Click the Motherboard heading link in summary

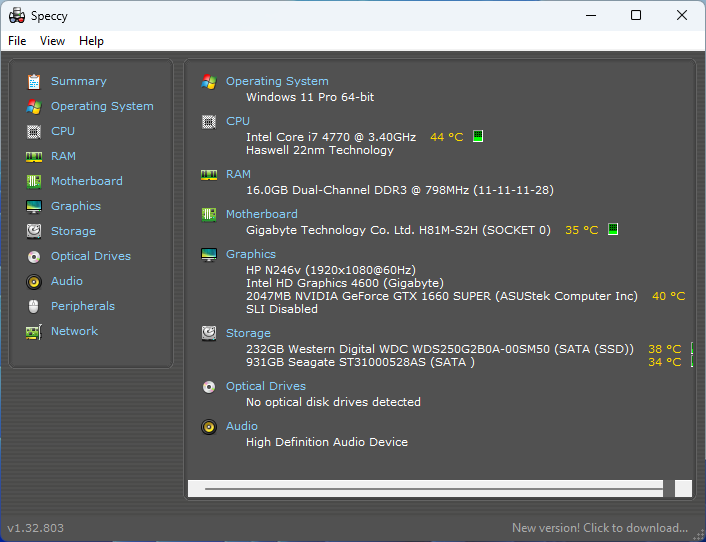click(262, 214)
